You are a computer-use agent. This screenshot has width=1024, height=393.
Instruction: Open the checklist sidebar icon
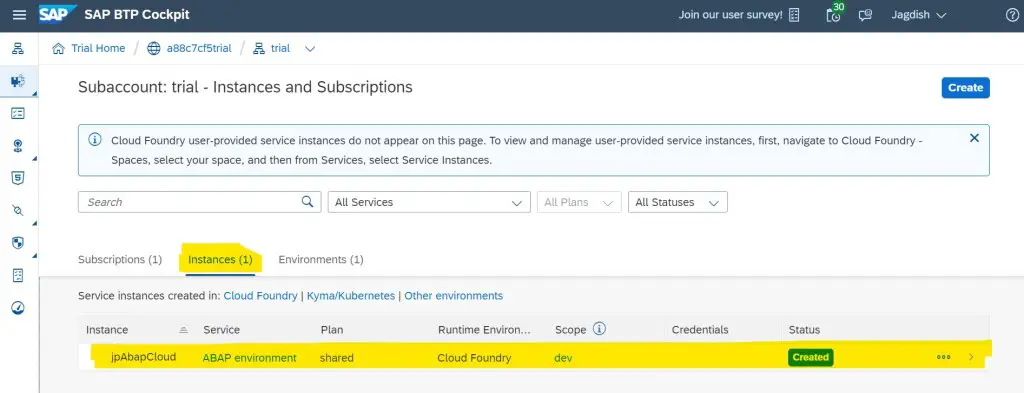[x=18, y=114]
